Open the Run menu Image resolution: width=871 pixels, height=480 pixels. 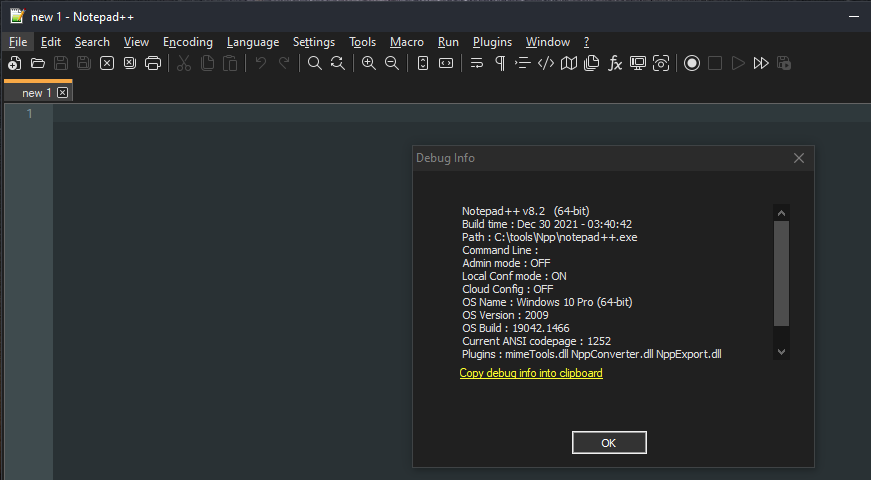click(448, 42)
